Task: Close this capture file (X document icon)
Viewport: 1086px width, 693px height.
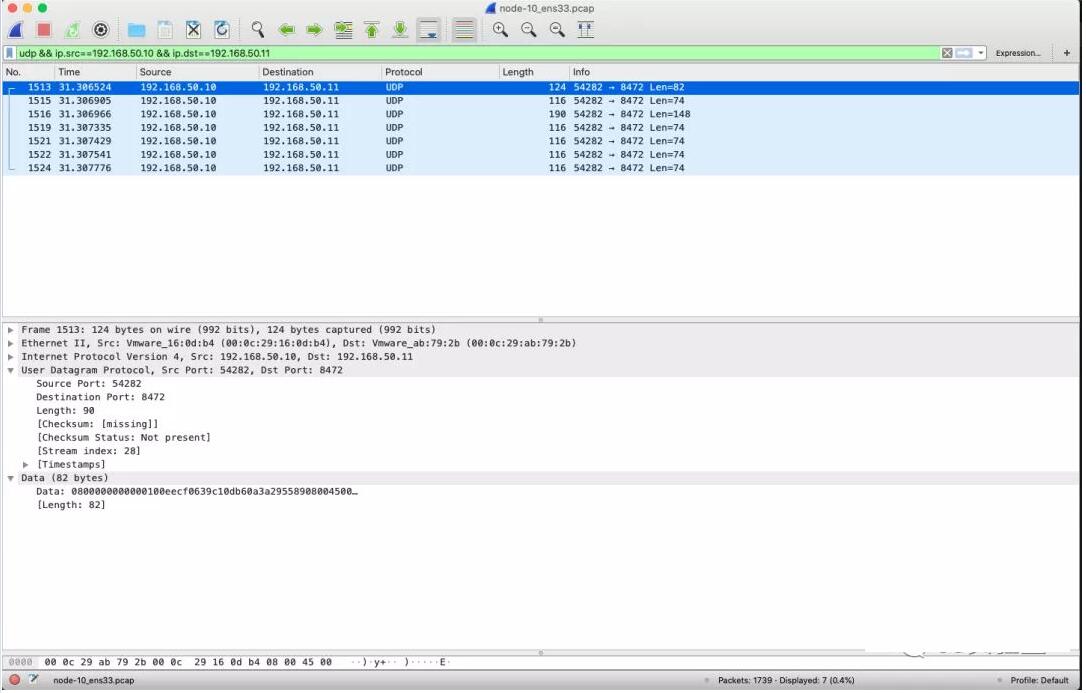Action: point(193,30)
